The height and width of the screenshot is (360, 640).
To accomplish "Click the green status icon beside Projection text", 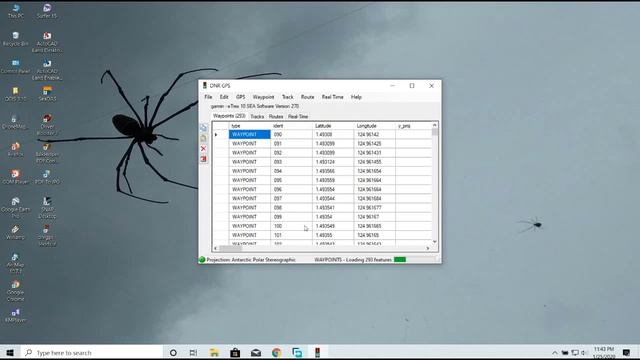I will 202,260.
